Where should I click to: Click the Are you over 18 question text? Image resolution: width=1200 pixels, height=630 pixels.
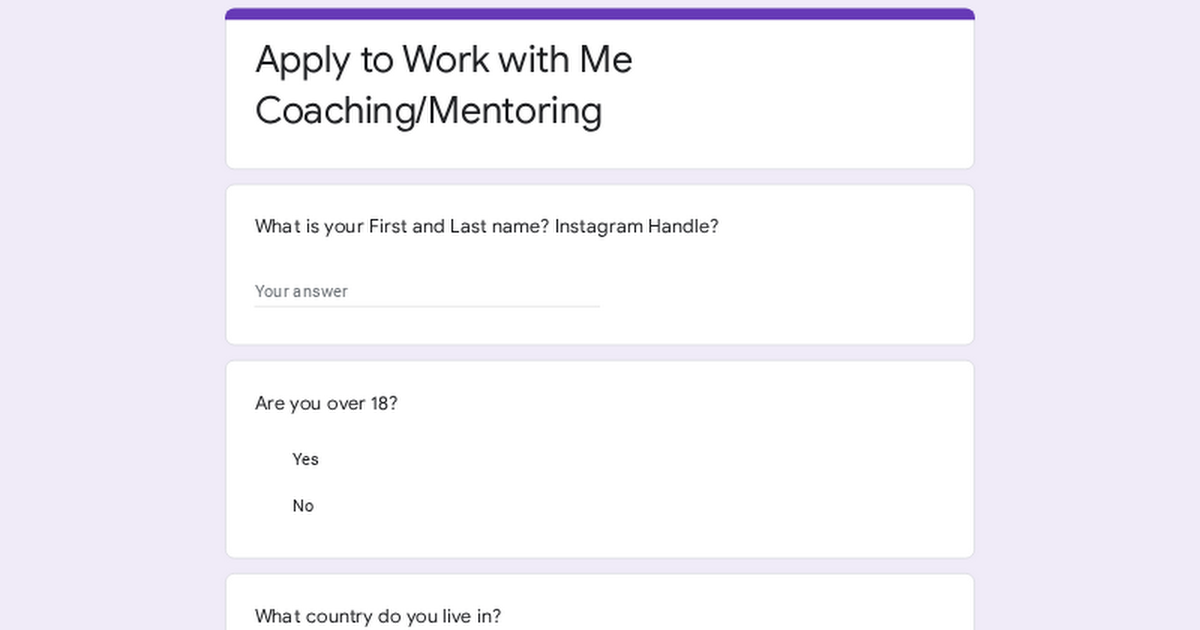pyautogui.click(x=326, y=403)
